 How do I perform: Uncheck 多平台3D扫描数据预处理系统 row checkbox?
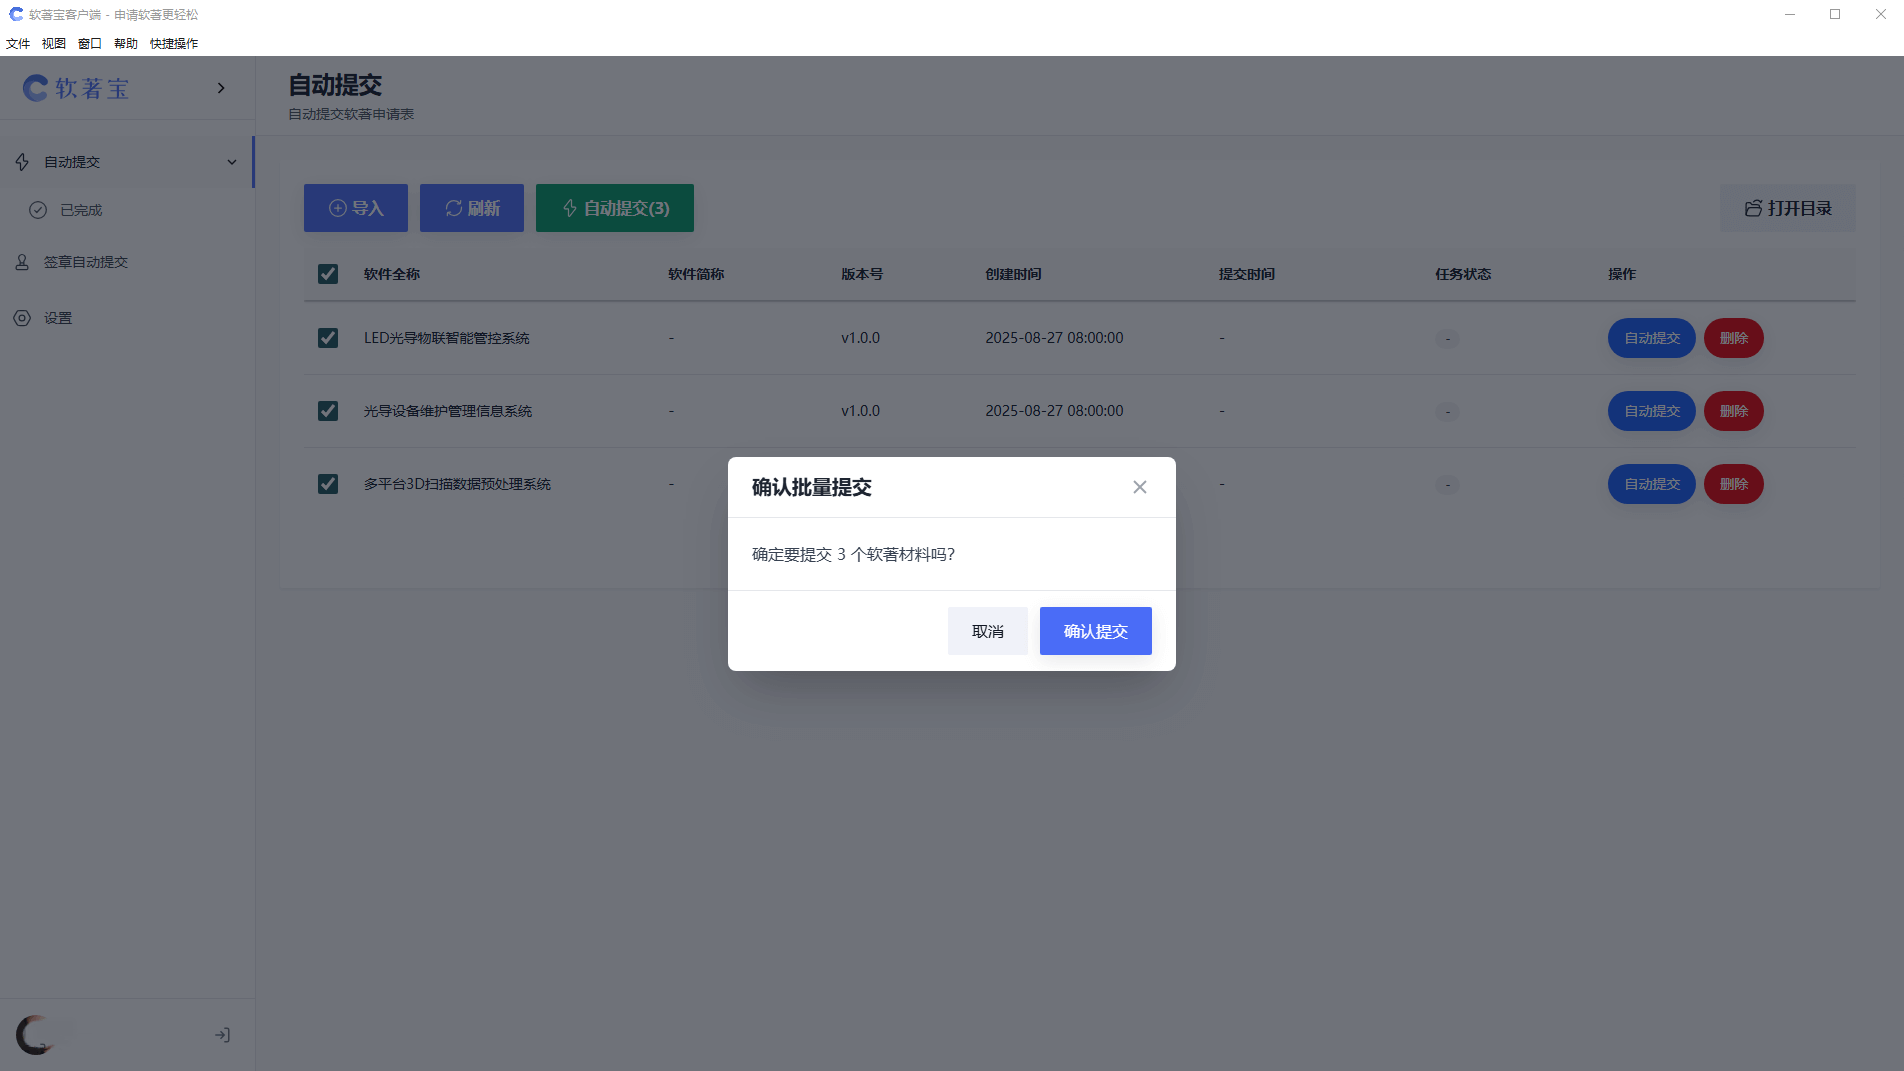tap(328, 484)
